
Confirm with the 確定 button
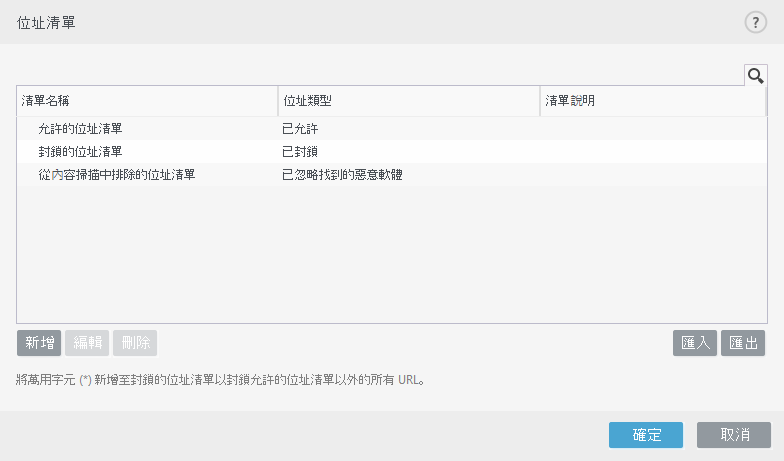(x=646, y=435)
